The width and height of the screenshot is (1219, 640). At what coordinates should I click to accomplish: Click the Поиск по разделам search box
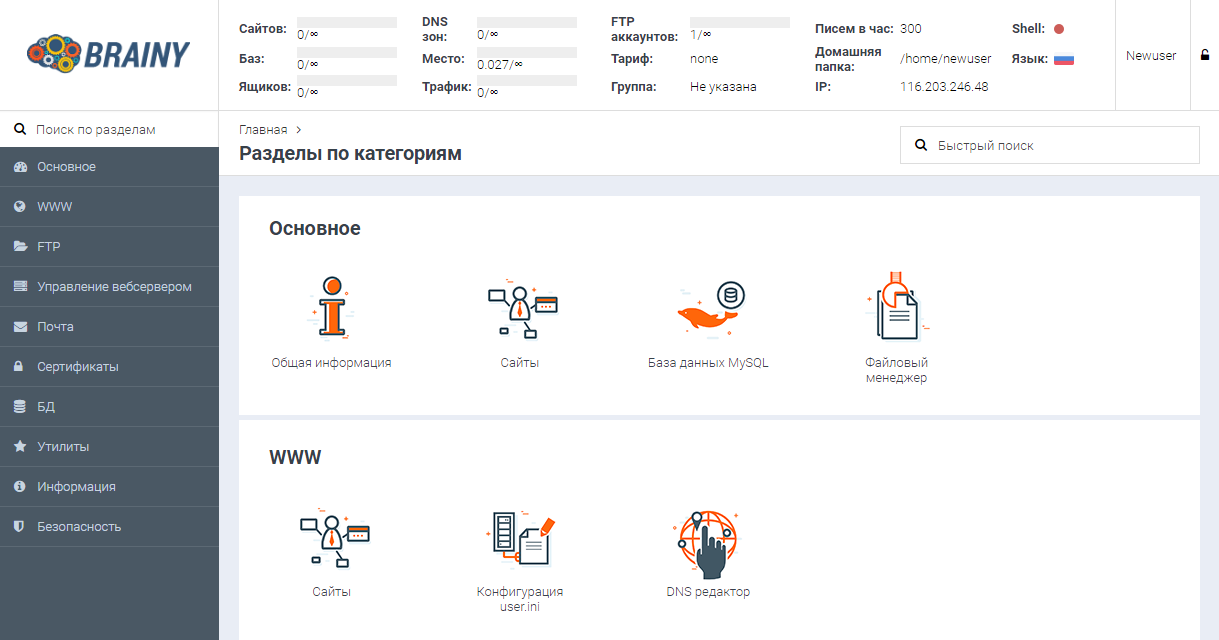(110, 130)
